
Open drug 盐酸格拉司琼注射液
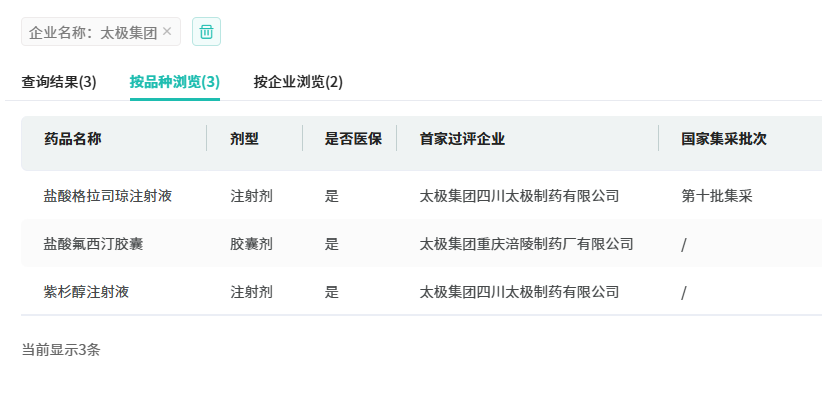tap(108, 196)
